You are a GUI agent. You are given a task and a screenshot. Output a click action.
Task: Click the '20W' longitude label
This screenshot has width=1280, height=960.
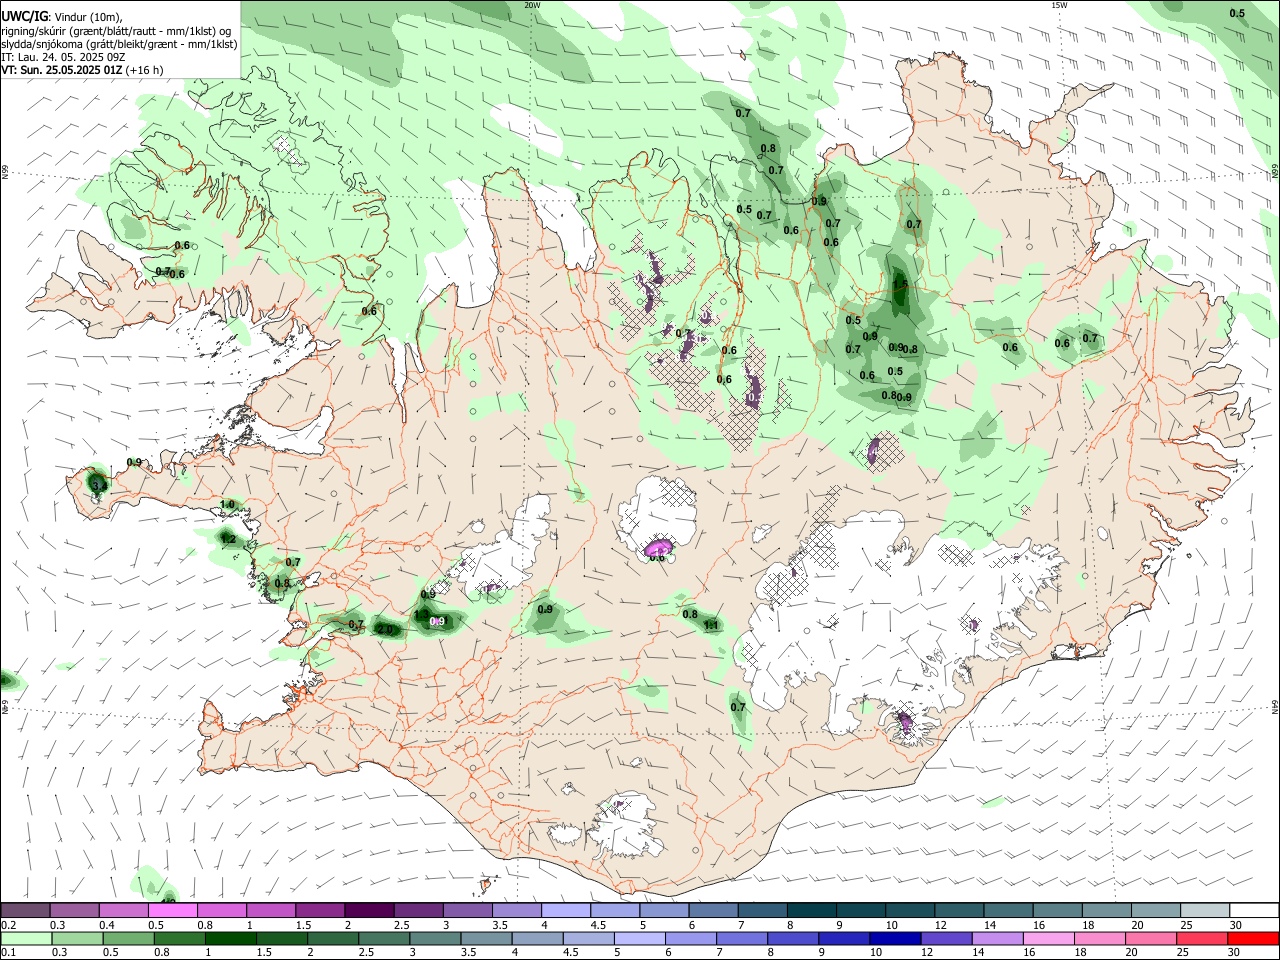(x=532, y=5)
